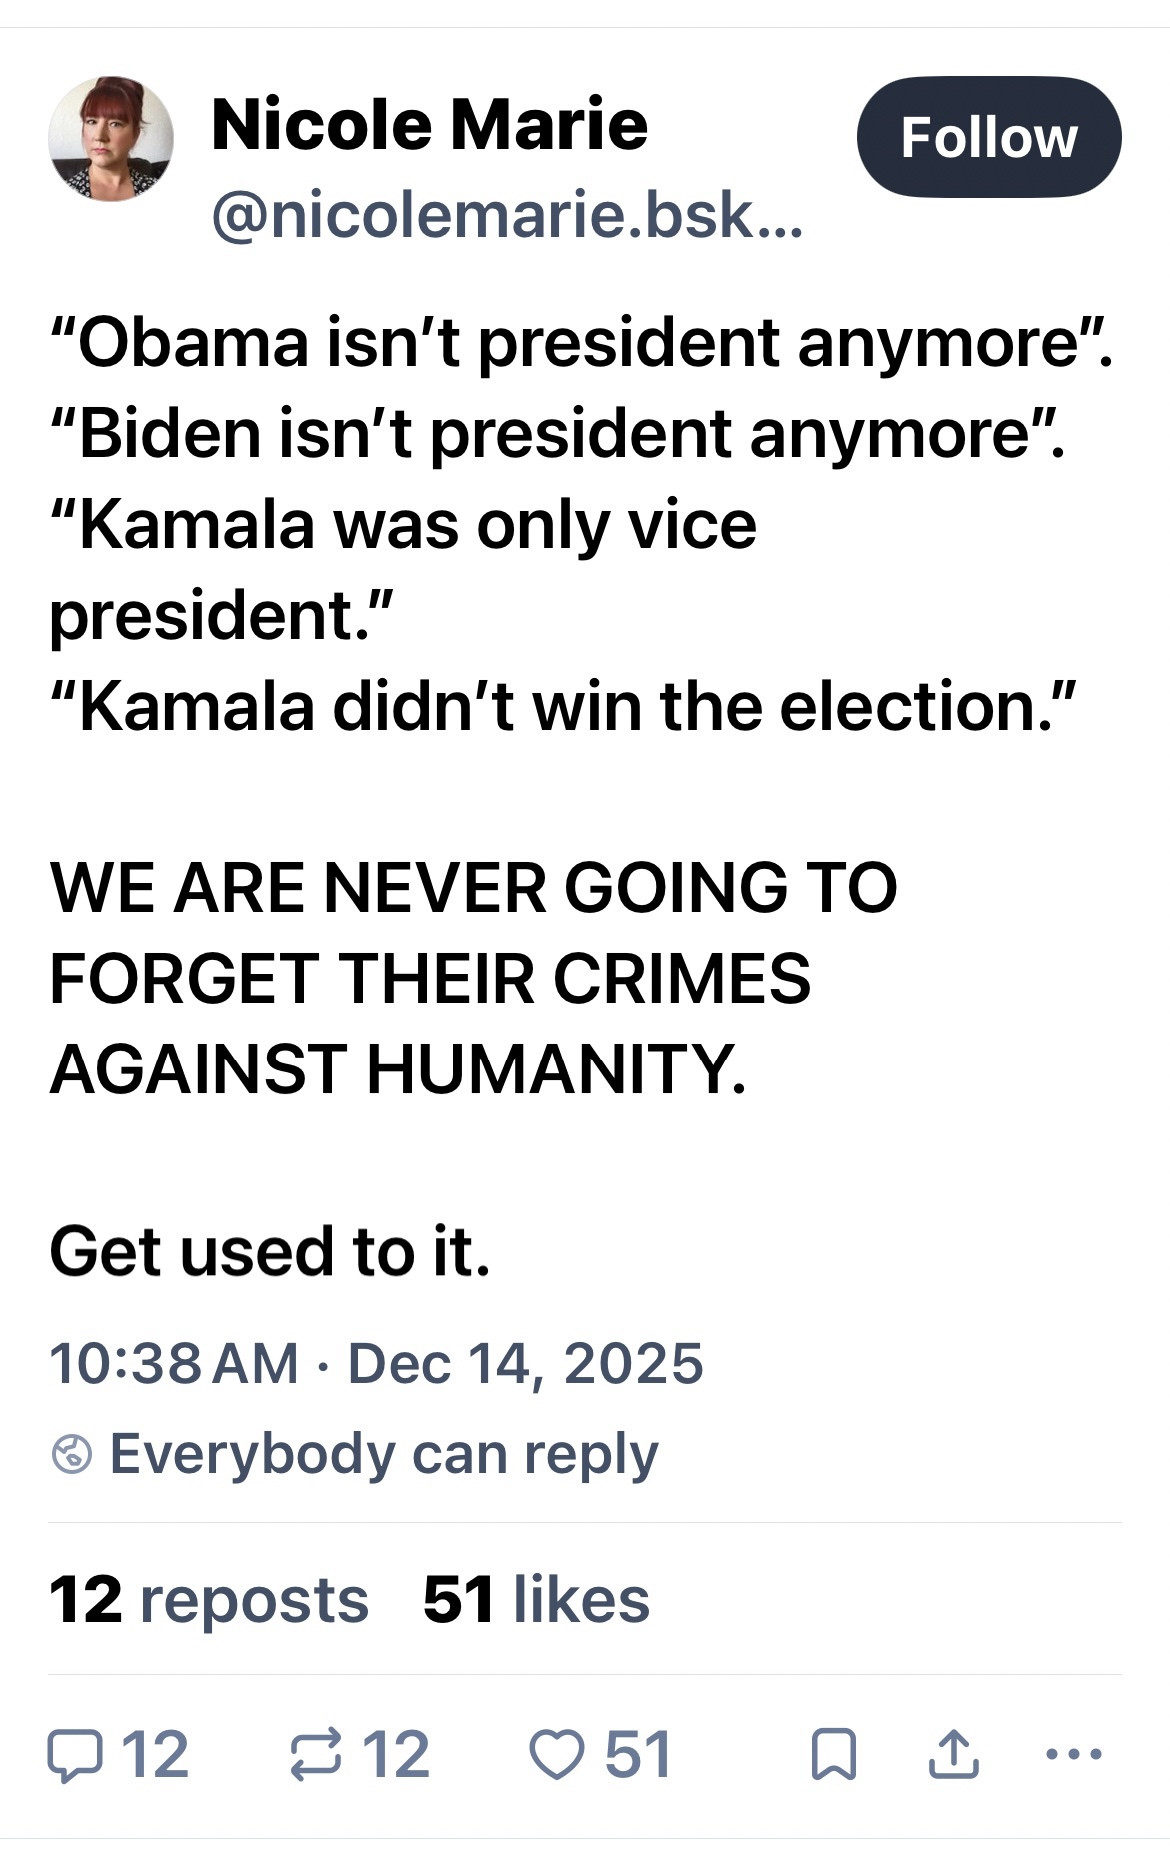View the list of 12 reposts

click(x=209, y=1600)
